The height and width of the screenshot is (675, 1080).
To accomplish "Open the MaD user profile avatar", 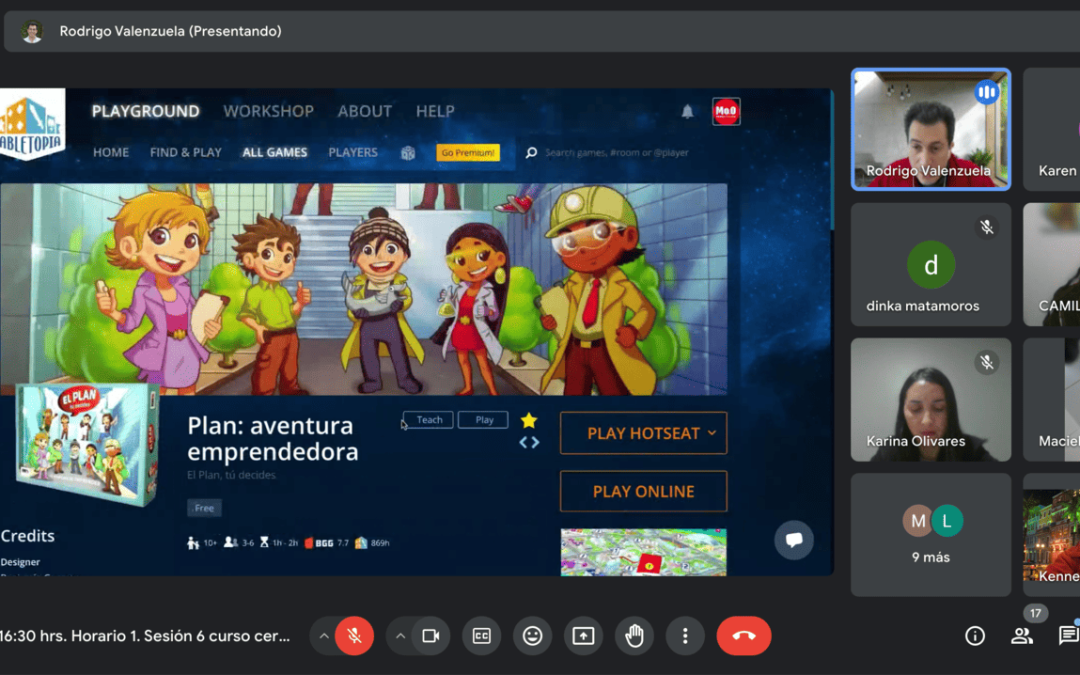I will coord(726,112).
